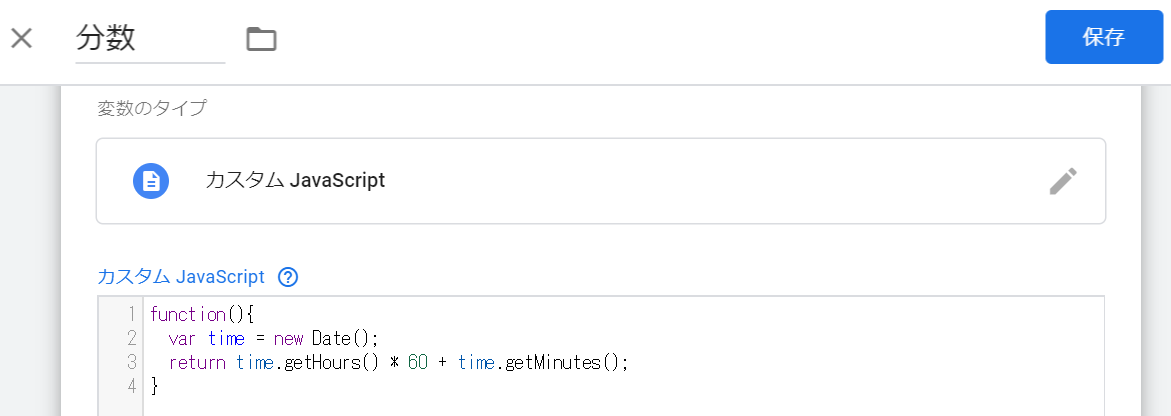Click the blue カスタム JavaScript field label
1171x416 pixels.
click(x=180, y=277)
